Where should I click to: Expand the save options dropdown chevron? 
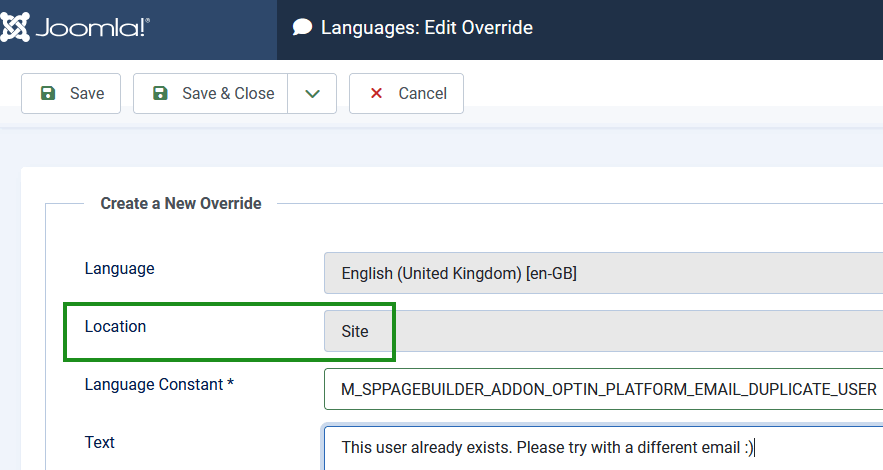[312, 93]
